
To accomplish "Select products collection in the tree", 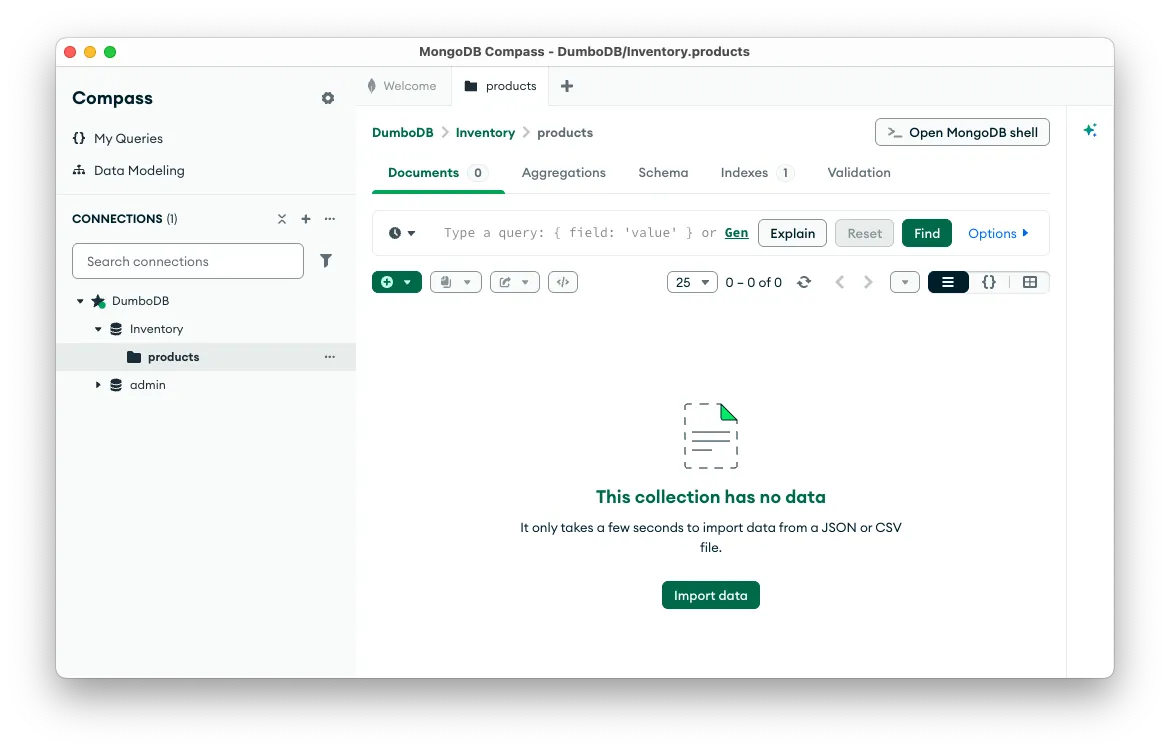I will 206,357.
